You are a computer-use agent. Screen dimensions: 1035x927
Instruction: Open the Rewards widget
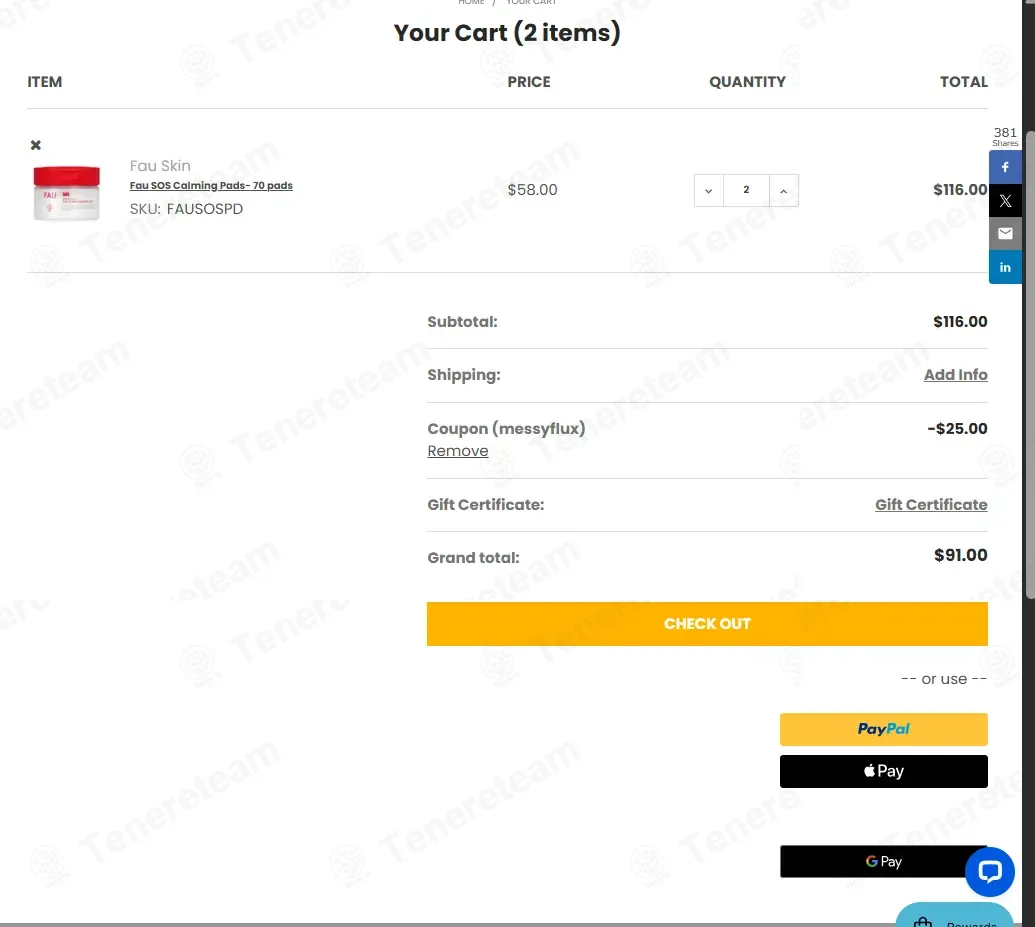(954, 916)
